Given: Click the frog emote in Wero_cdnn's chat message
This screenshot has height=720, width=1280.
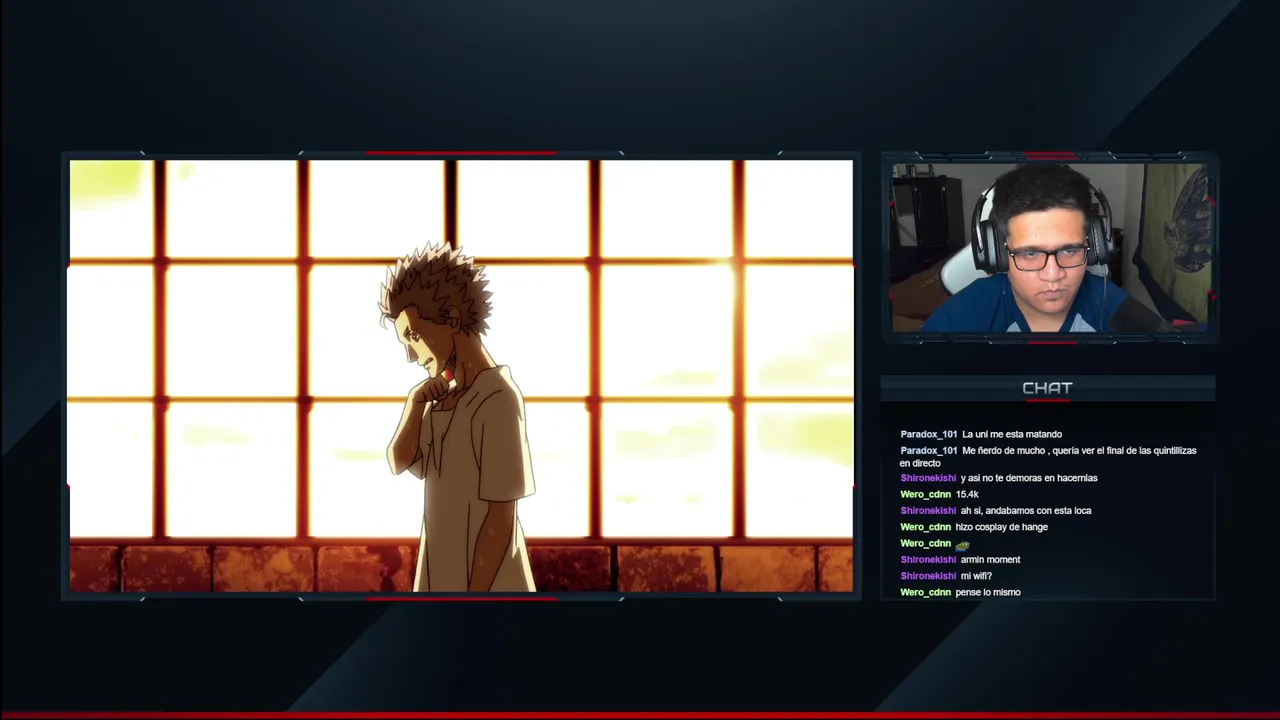Looking at the screenshot, I should pyautogui.click(x=962, y=545).
